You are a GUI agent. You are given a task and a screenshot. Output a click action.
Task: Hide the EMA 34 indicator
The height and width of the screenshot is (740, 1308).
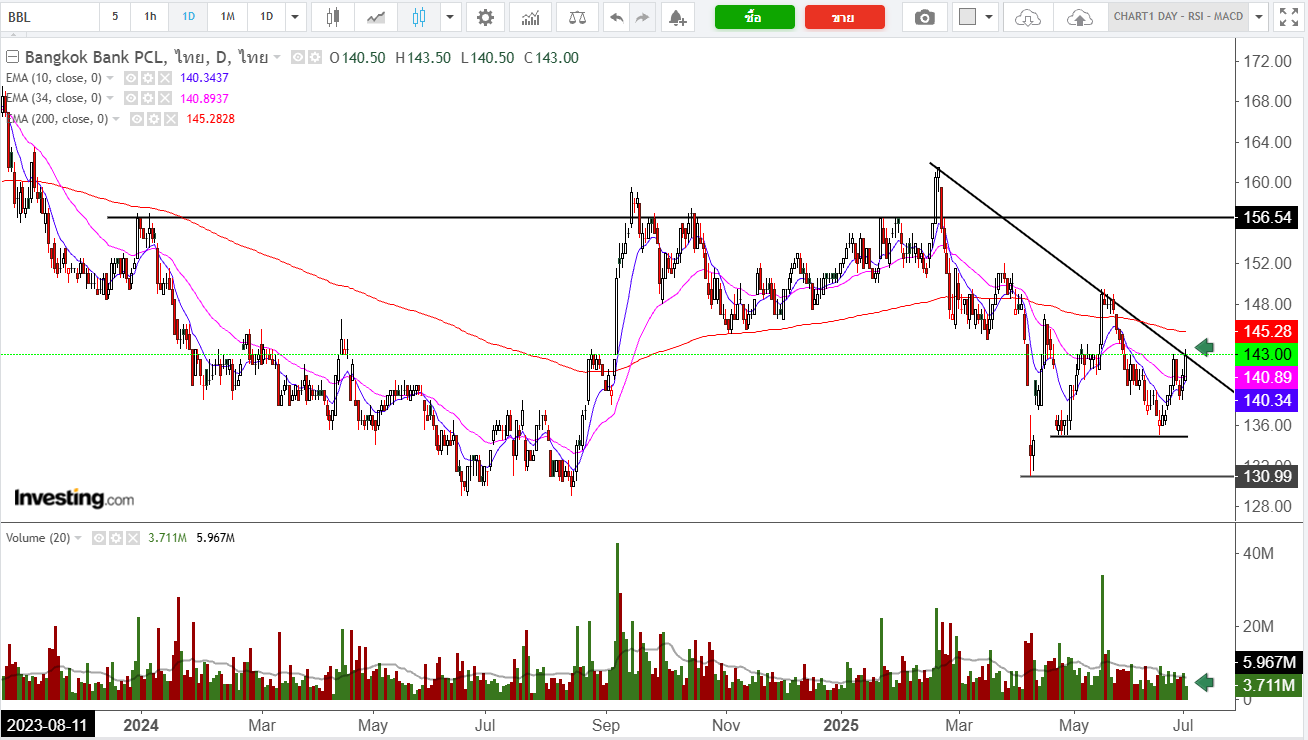pos(129,98)
